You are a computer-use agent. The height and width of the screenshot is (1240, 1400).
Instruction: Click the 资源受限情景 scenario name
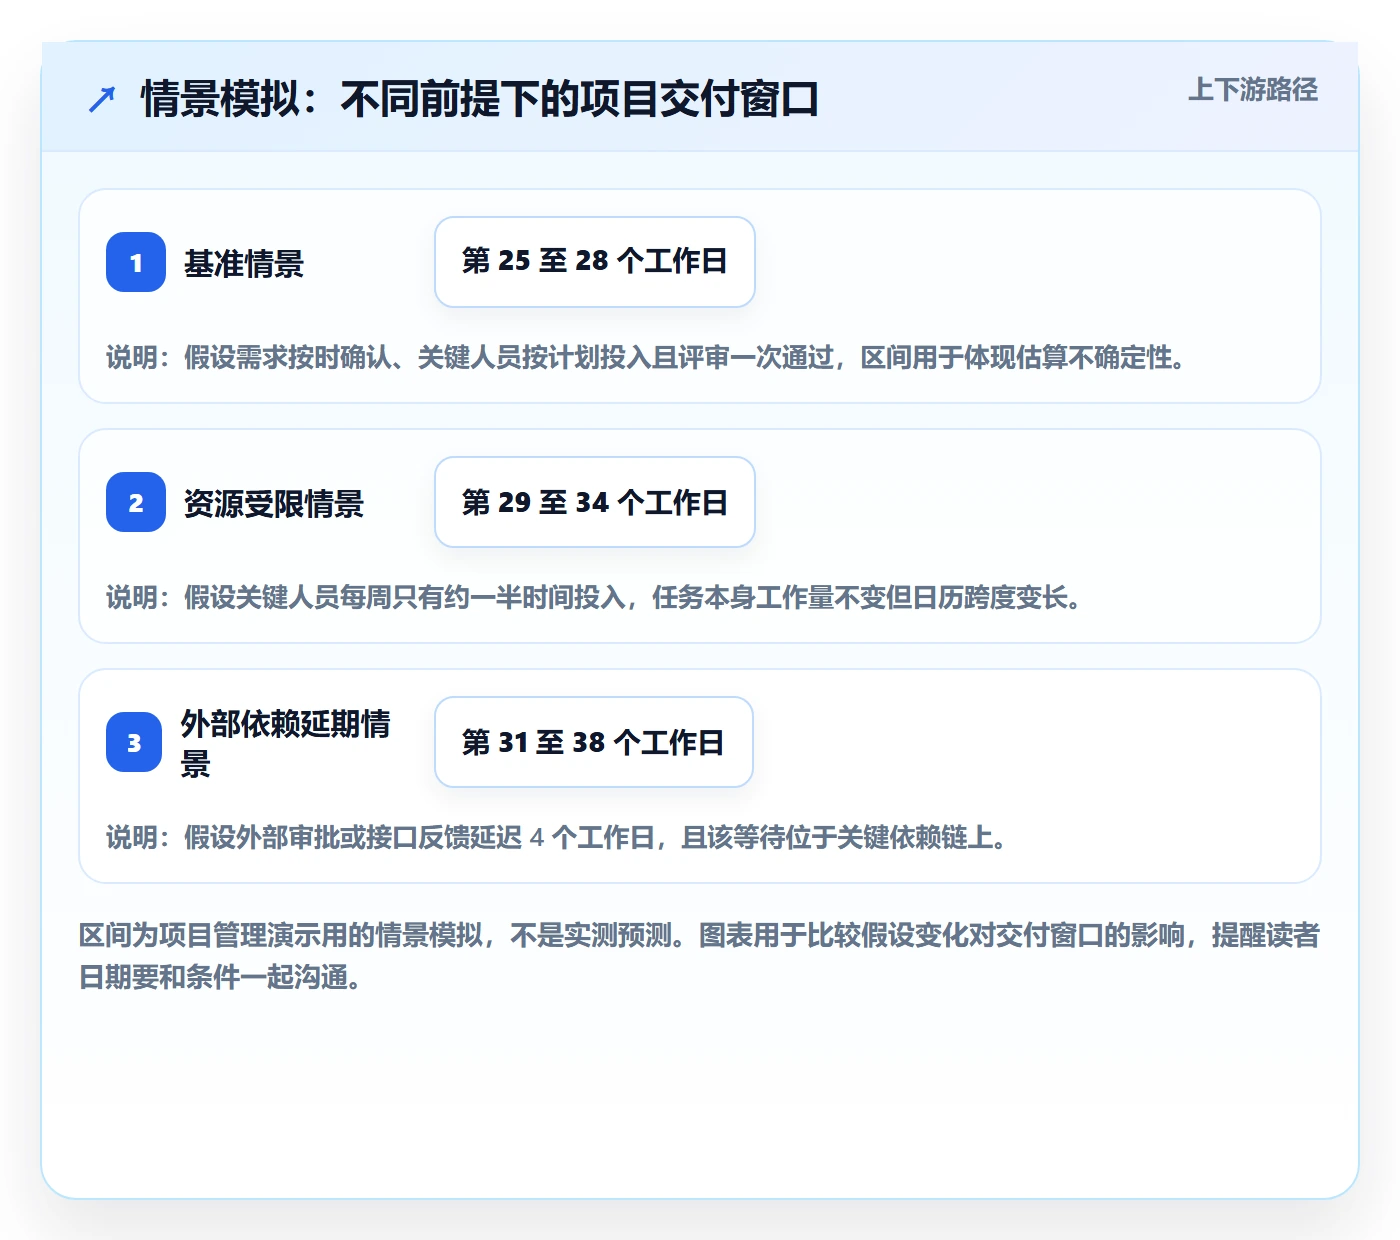click(x=274, y=504)
